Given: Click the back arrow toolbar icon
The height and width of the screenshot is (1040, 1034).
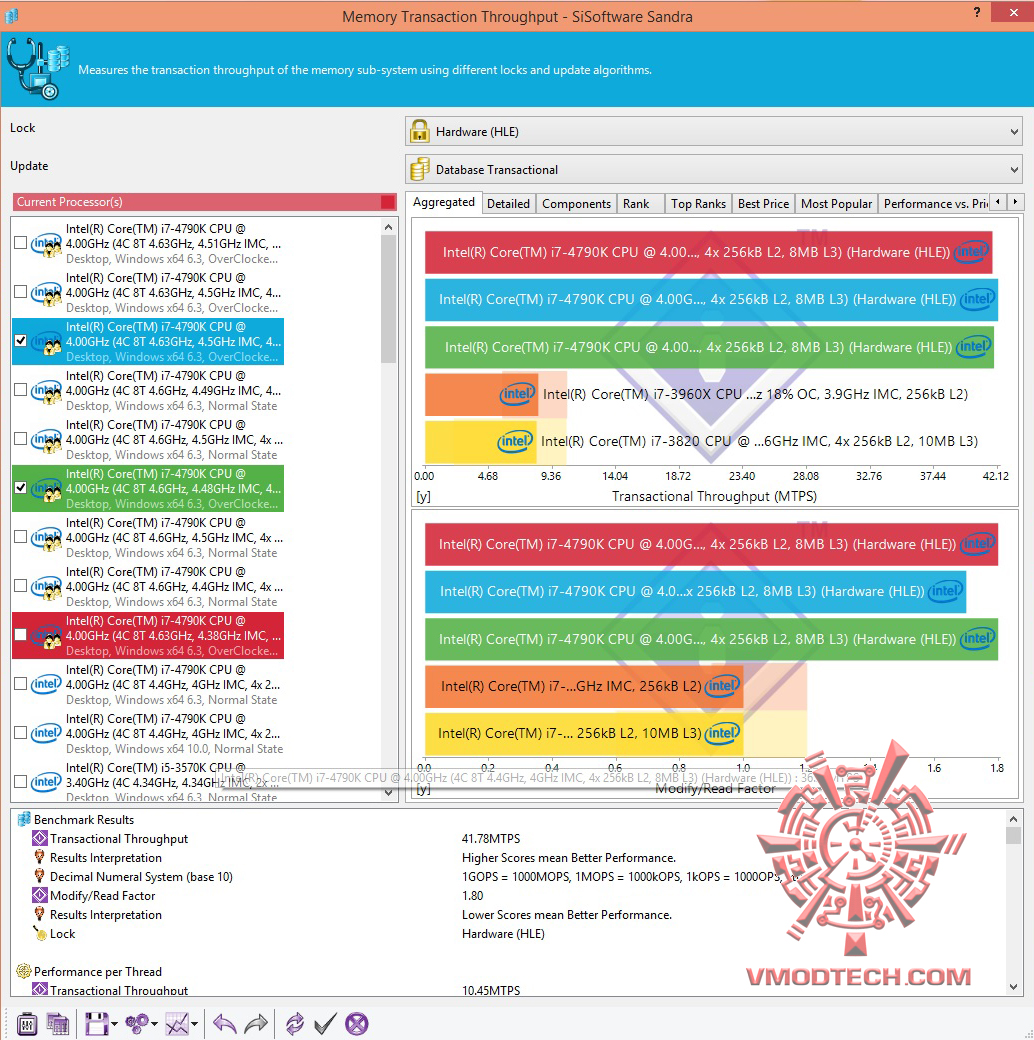Looking at the screenshot, I should 225,1024.
